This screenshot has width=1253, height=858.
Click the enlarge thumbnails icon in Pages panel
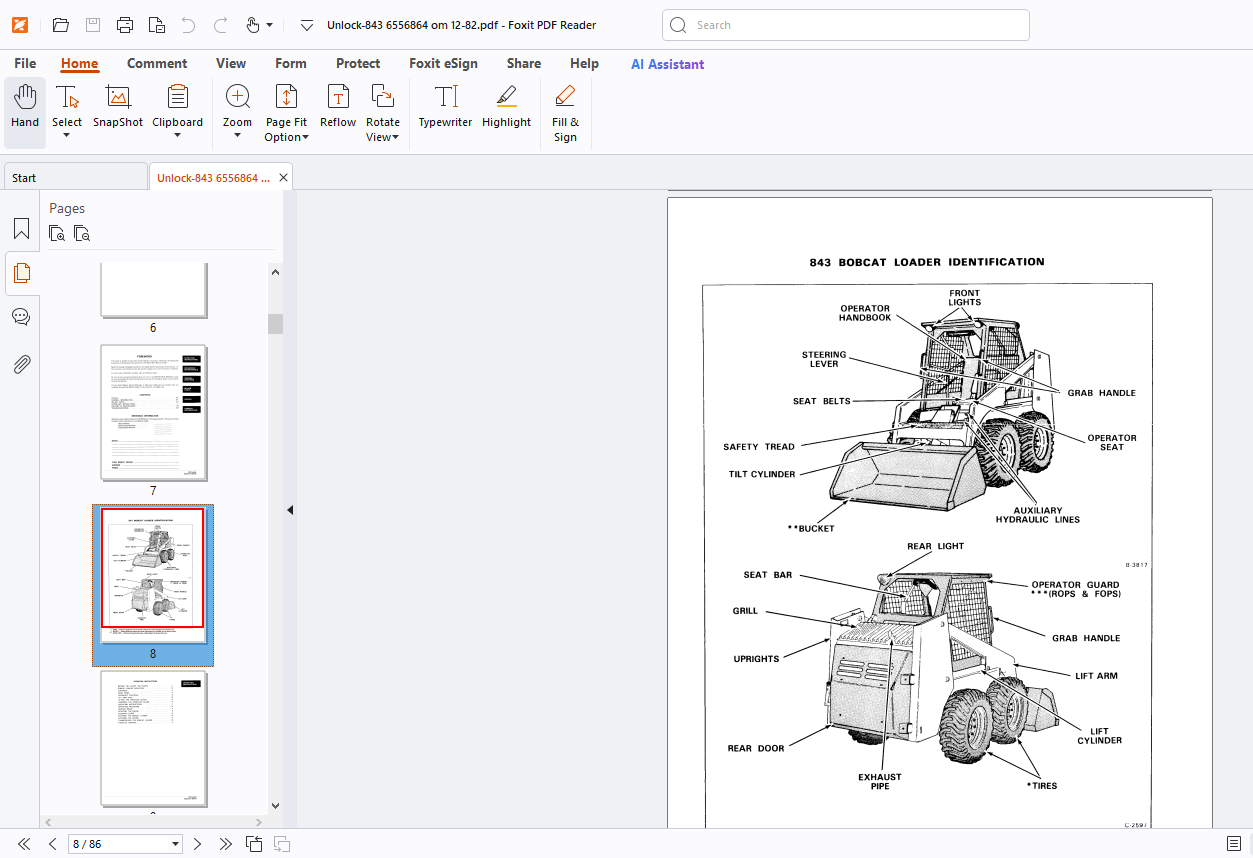click(x=58, y=234)
